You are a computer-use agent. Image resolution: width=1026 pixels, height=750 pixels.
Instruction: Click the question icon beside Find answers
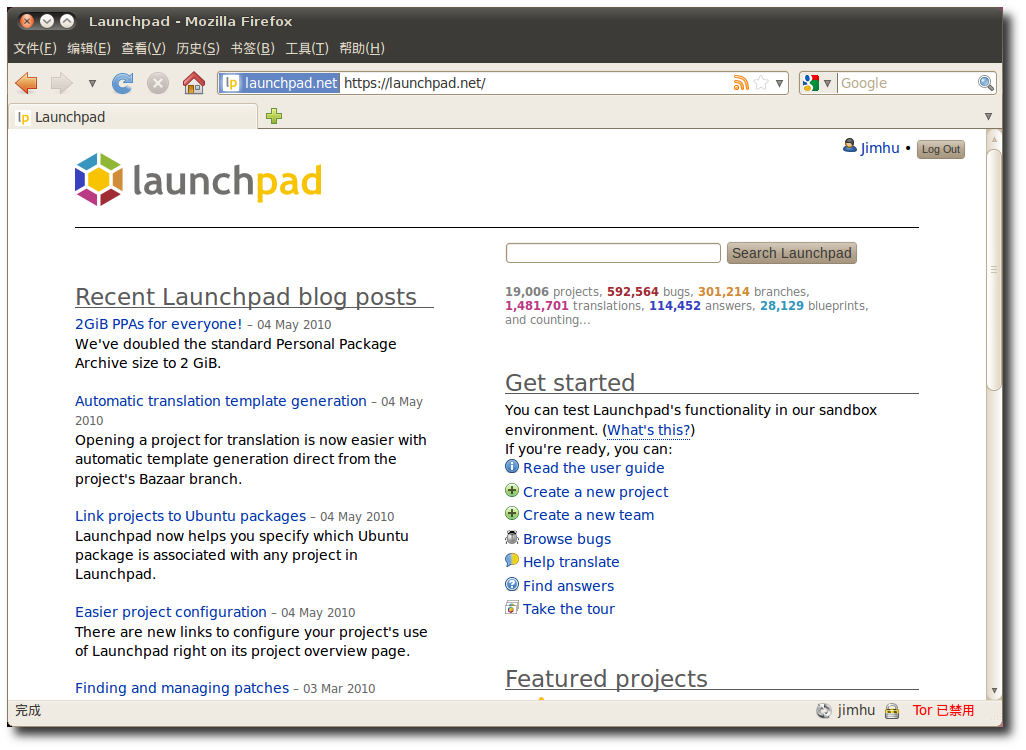512,584
